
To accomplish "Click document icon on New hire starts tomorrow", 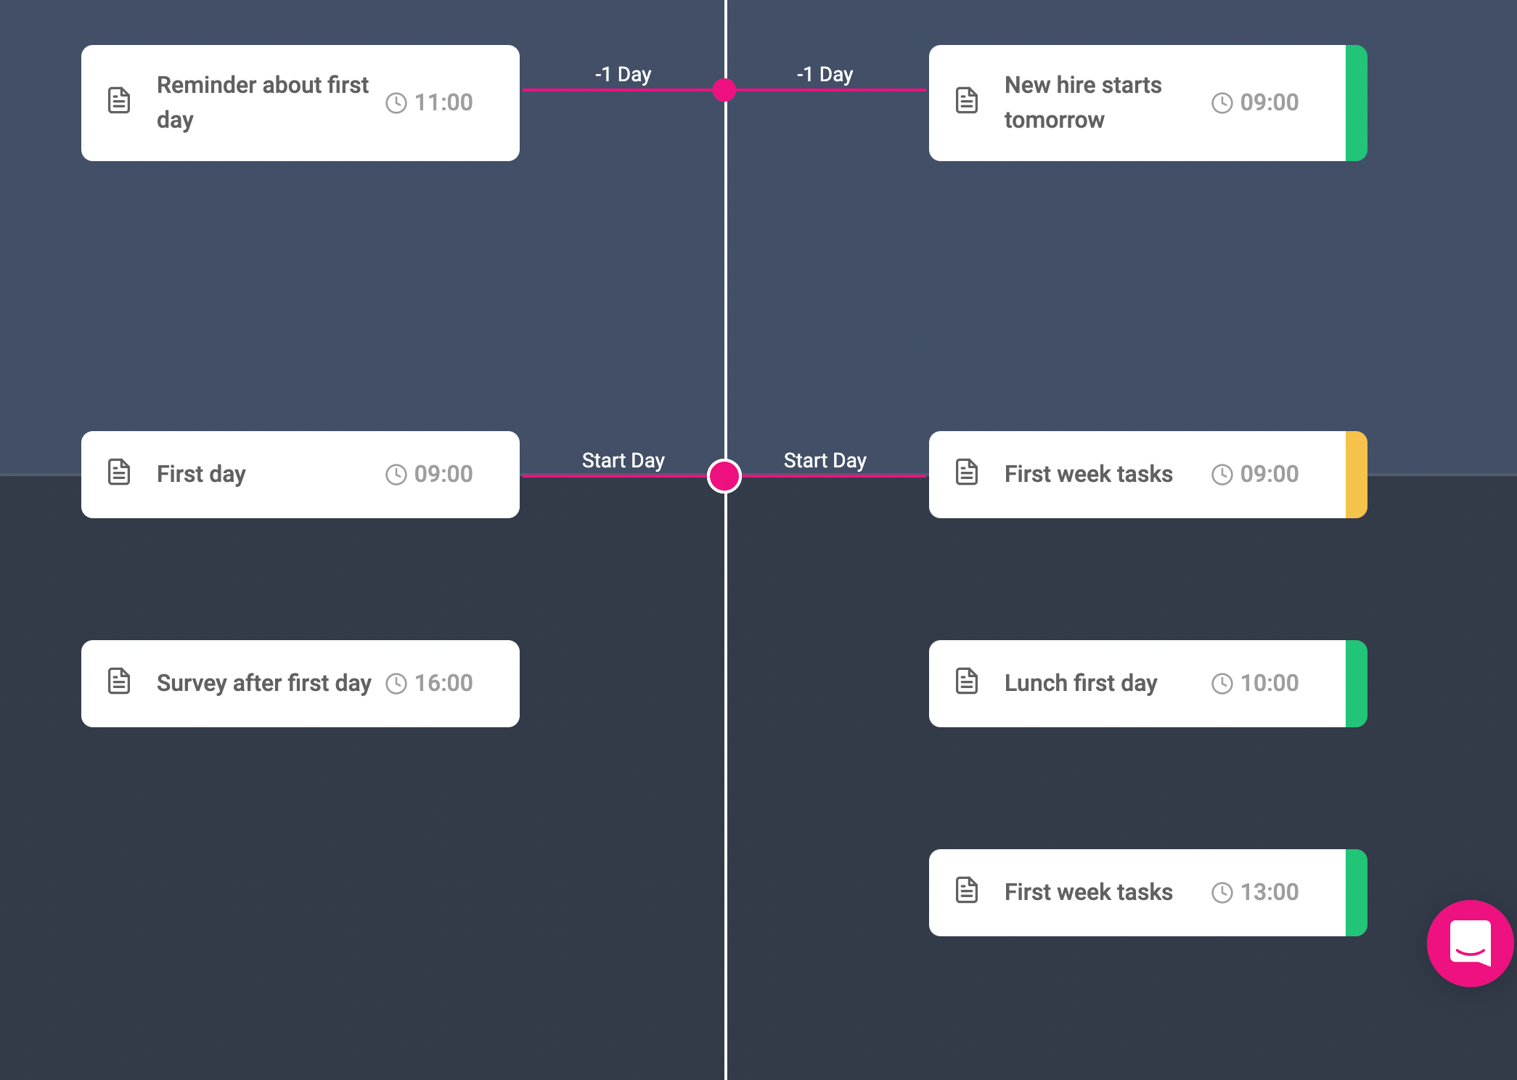I will click(967, 100).
